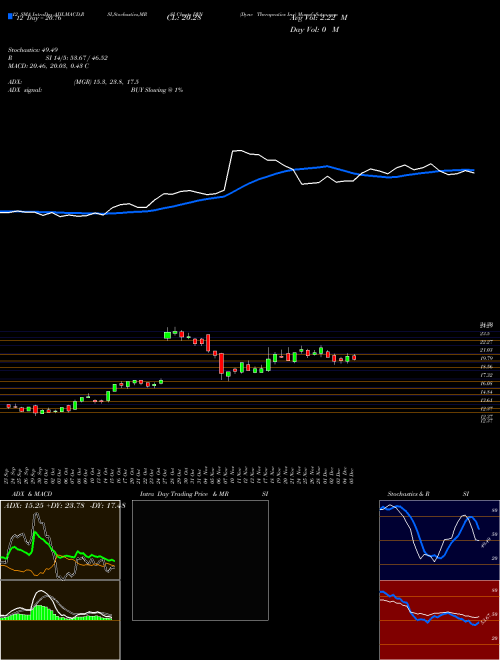
Task: Click the 'BUY Slowing @ 1%' signal text
Action: tap(157, 90)
